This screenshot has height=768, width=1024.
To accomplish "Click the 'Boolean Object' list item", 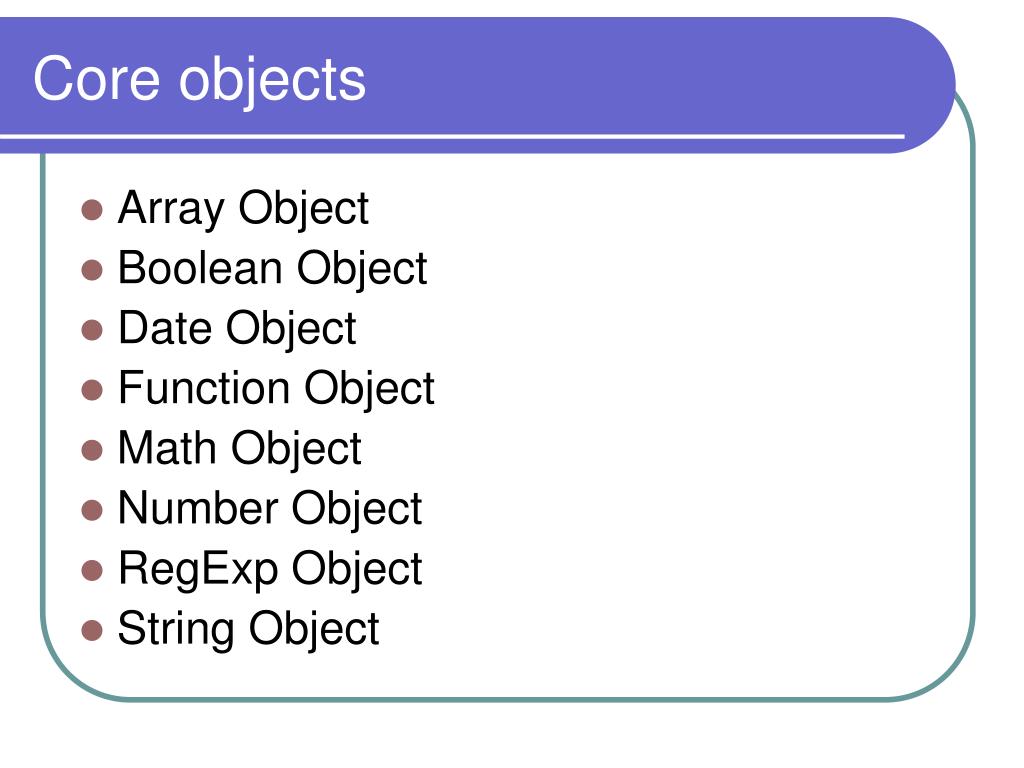I will (x=272, y=269).
